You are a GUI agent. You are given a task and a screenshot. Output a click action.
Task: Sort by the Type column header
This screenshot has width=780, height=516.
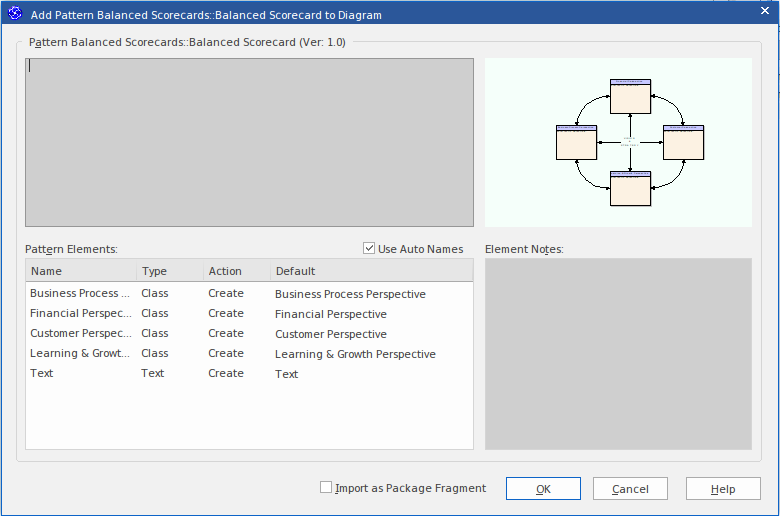(168, 271)
